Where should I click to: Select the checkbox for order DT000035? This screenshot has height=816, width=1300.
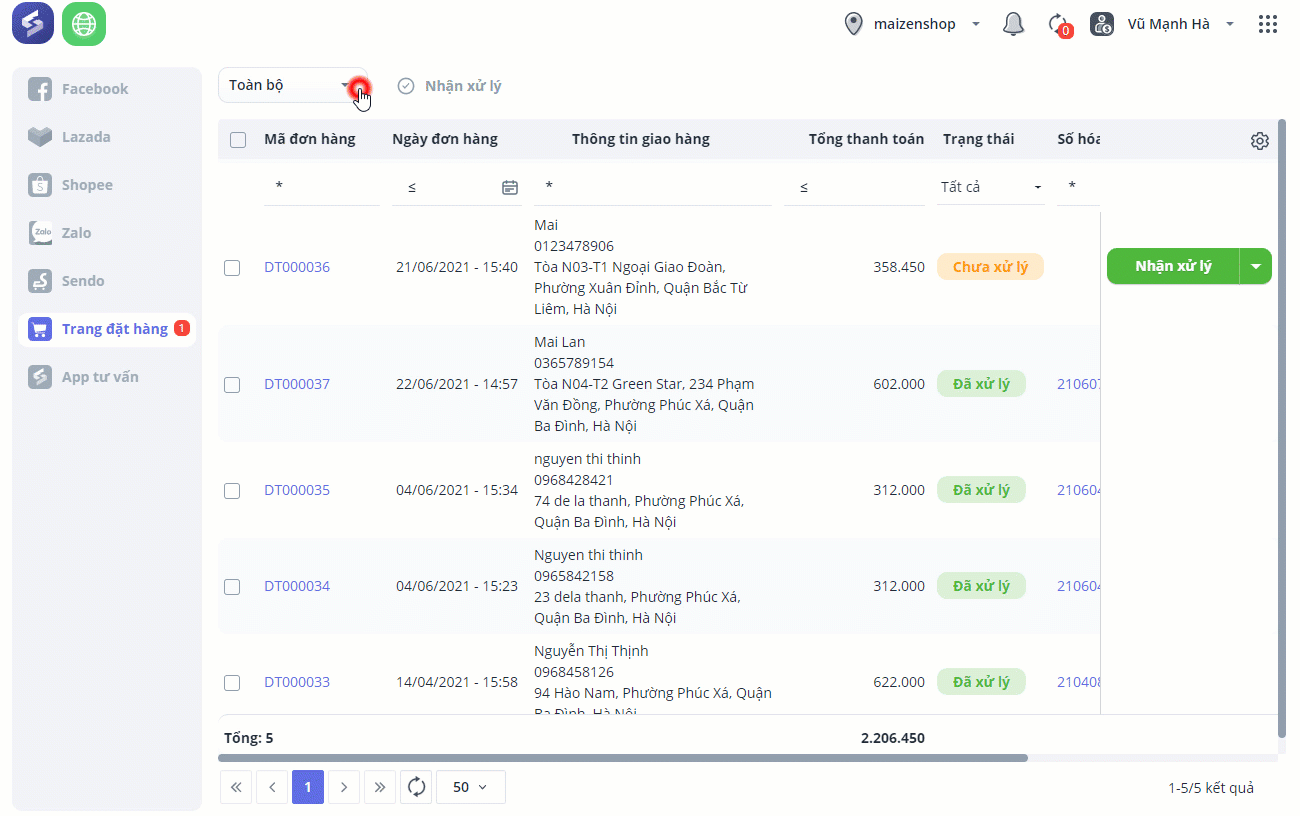click(x=232, y=491)
